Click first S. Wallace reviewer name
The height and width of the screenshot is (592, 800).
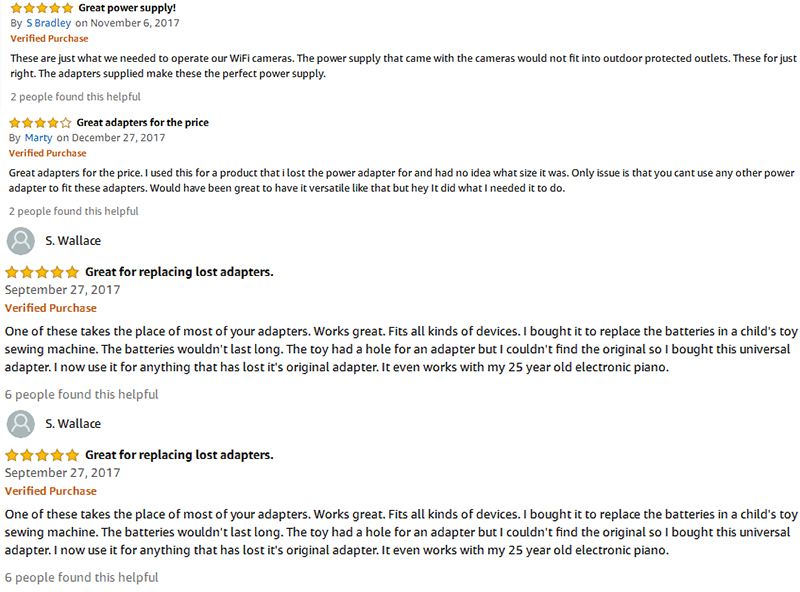click(73, 241)
